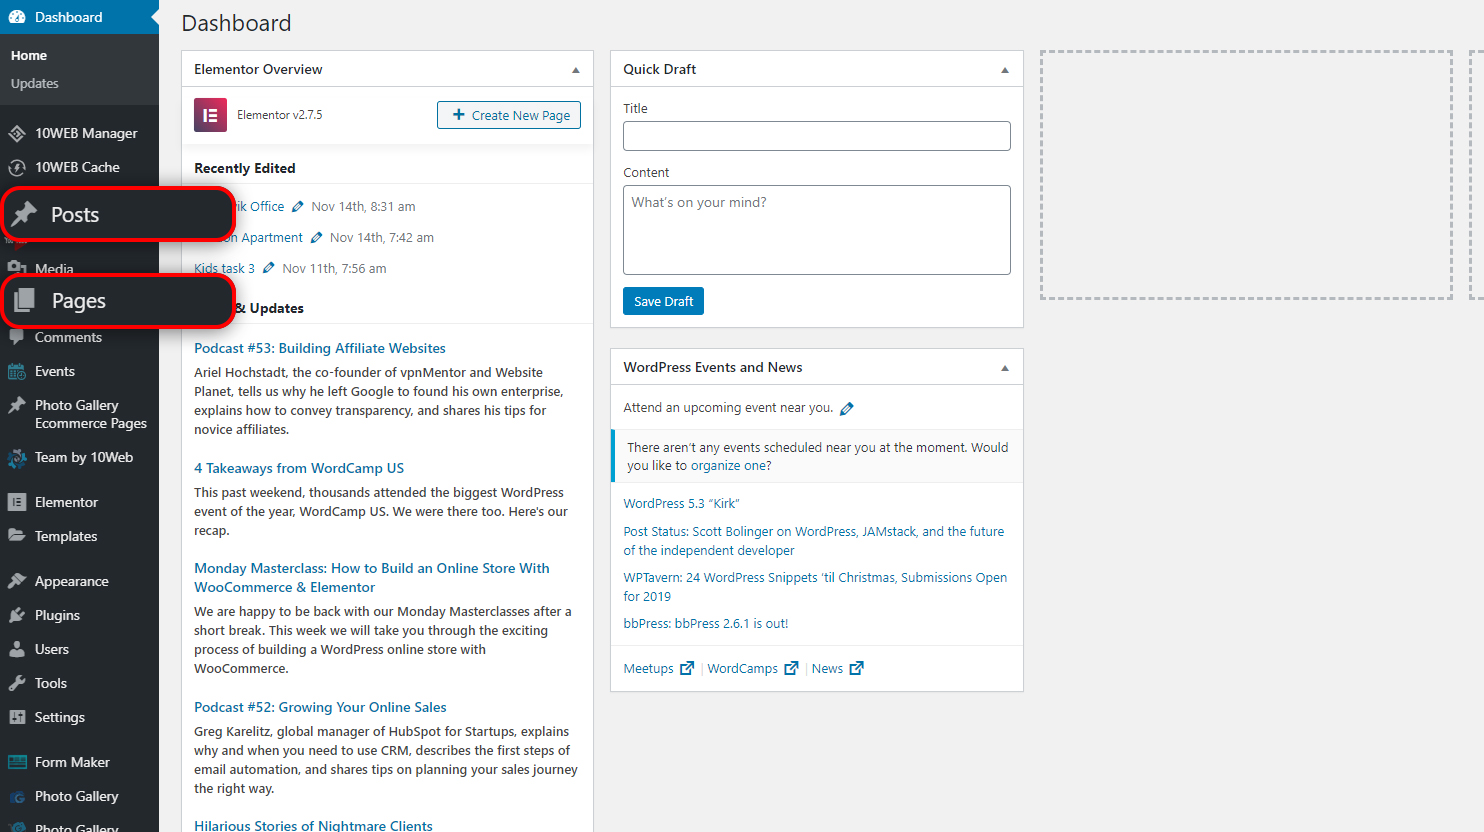Open WPTavern 24 WordPress Snippets link

(x=815, y=587)
